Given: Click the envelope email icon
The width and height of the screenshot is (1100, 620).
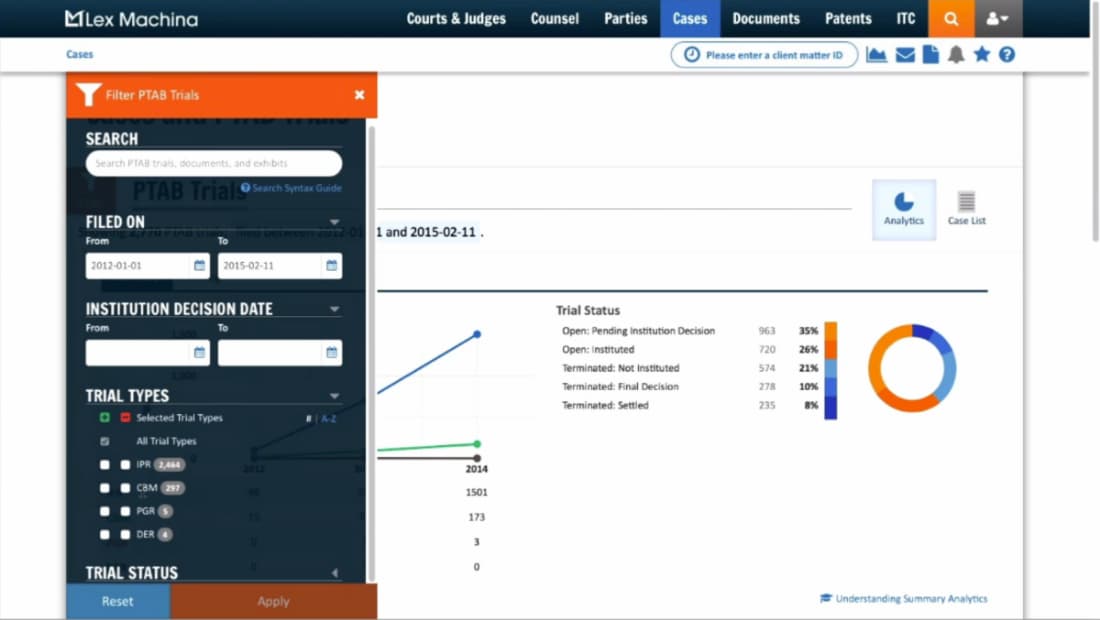Looking at the screenshot, I should tap(905, 54).
